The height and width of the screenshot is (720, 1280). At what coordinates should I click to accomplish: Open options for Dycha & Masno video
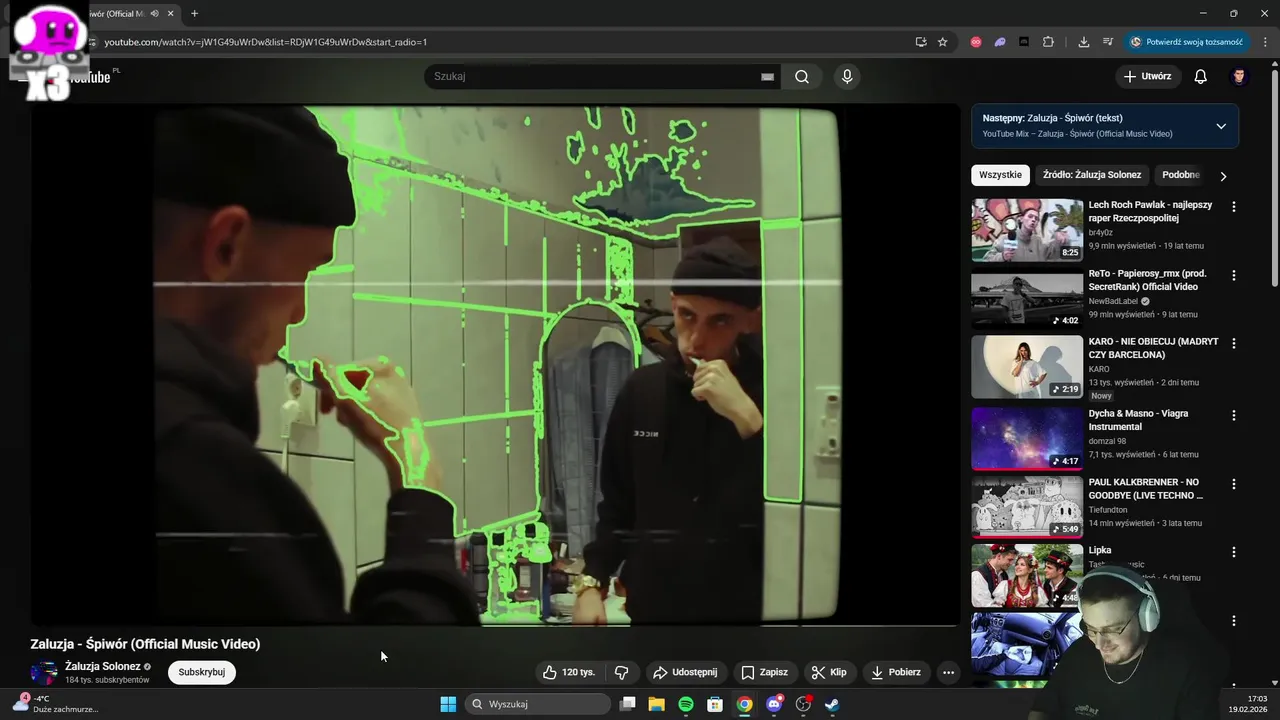click(x=1233, y=415)
